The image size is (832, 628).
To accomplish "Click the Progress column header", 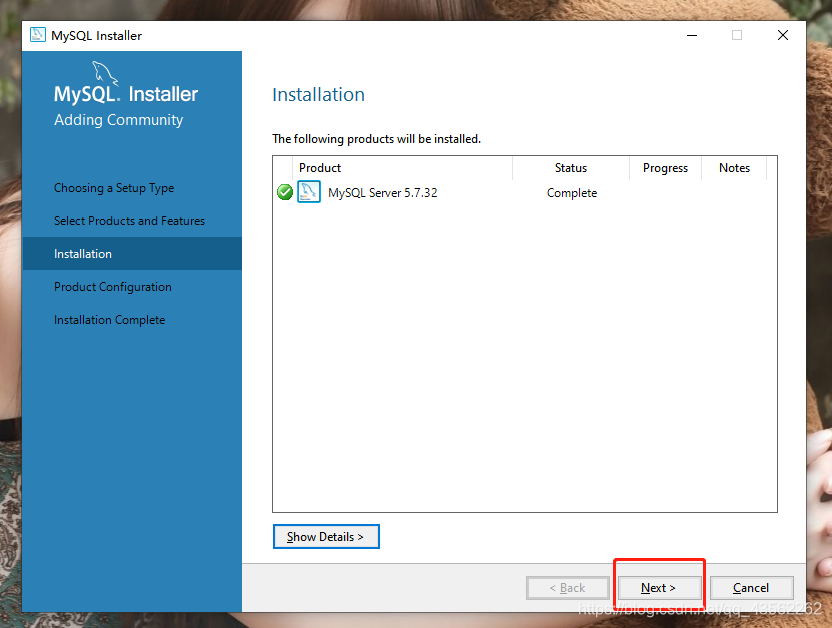I will pyautogui.click(x=664, y=168).
